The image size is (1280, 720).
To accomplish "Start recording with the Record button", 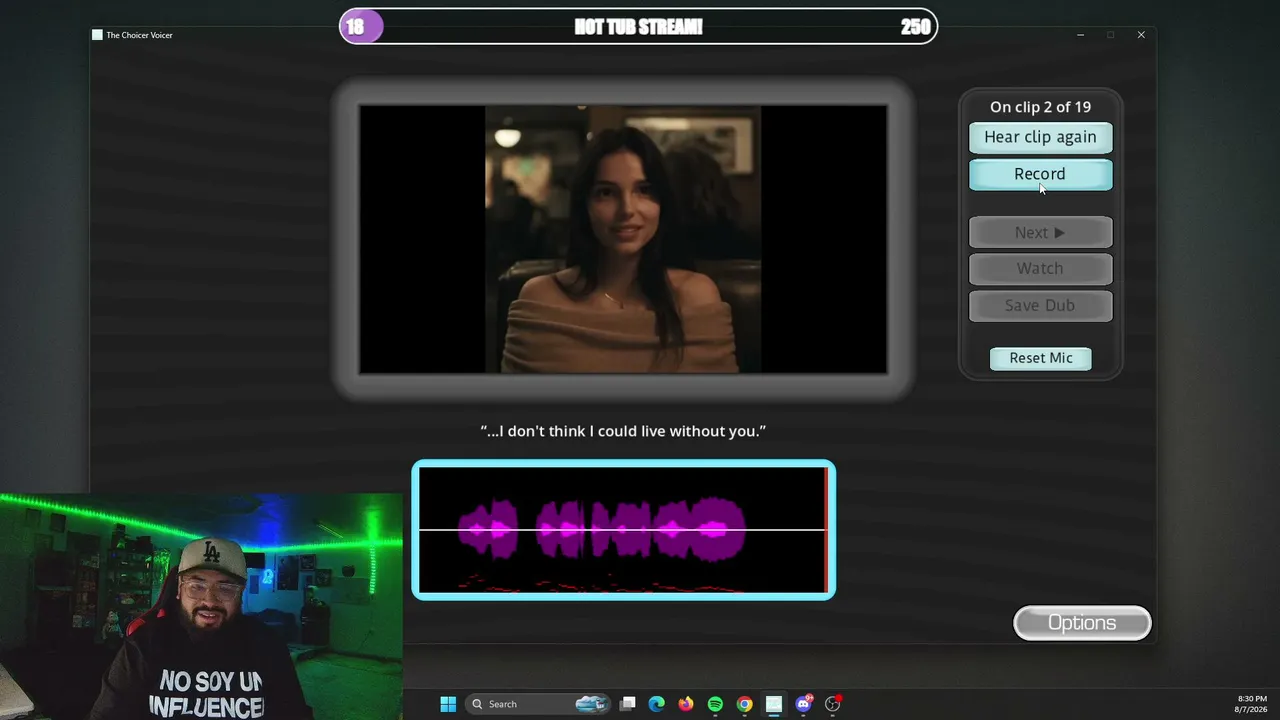I will click(x=1040, y=174).
